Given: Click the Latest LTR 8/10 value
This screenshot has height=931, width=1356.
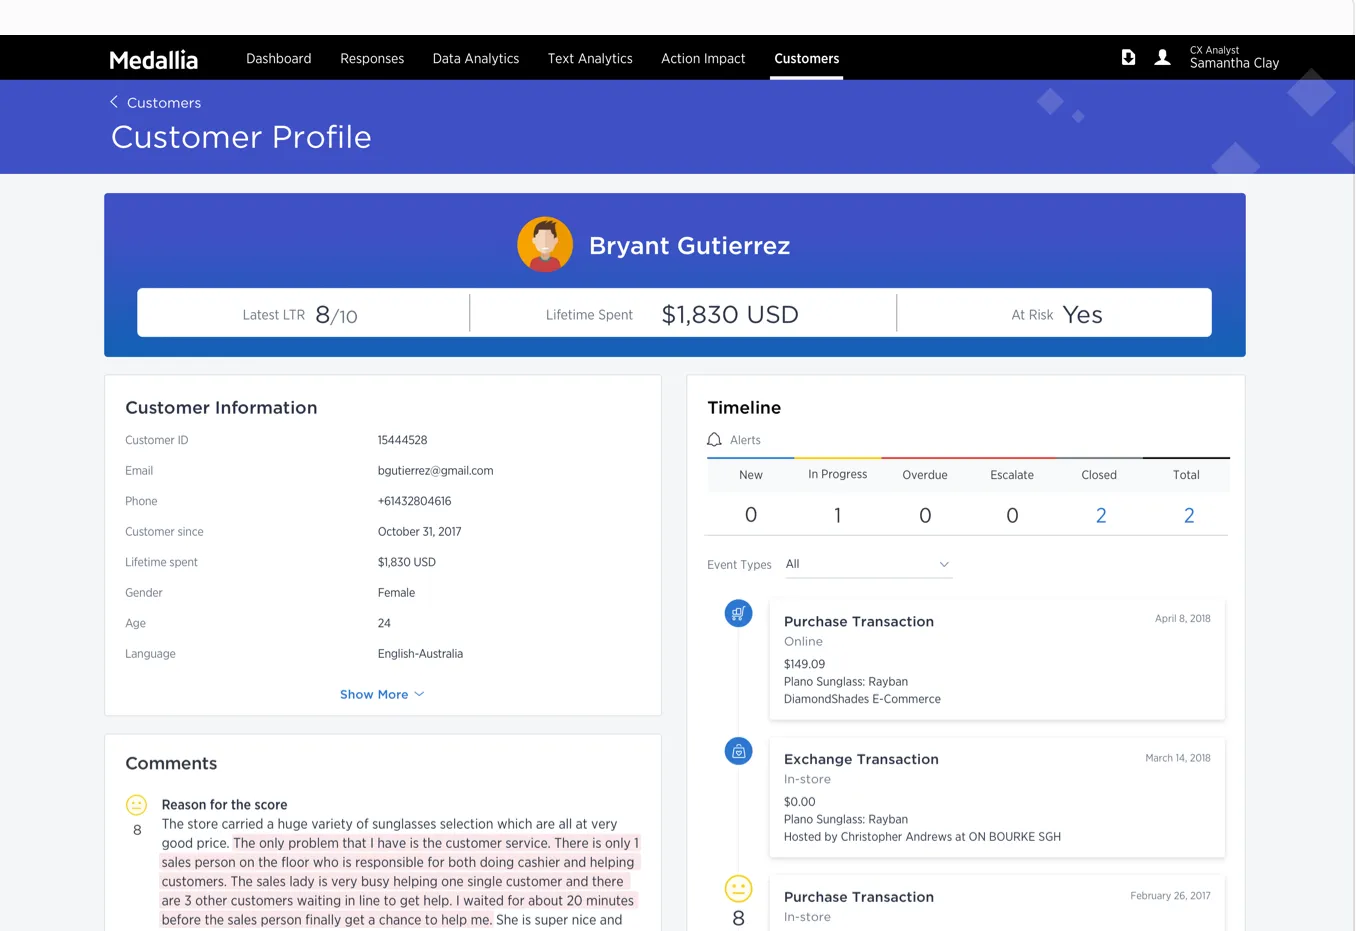Looking at the screenshot, I should [x=336, y=315].
